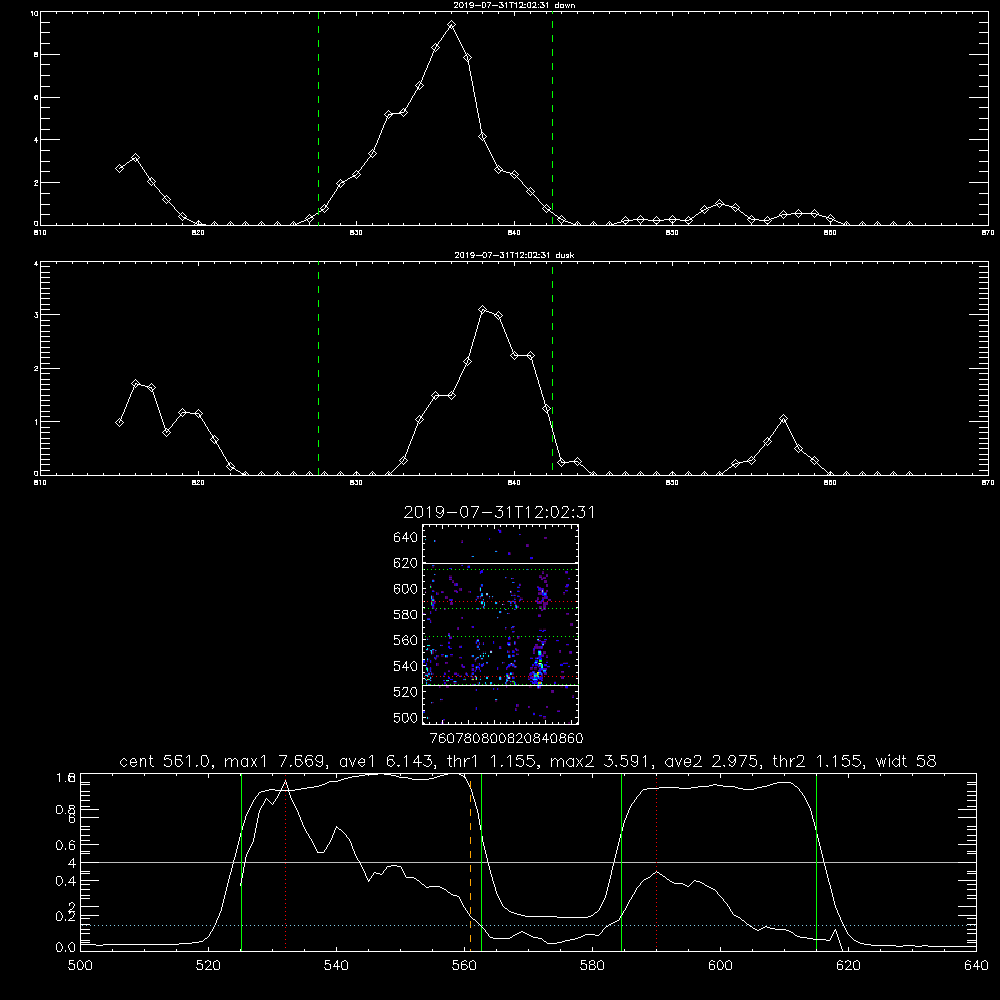Click the '500' x-axis label of bottom plot
Viewport: 1000px width, 1000px height.
click(80, 966)
